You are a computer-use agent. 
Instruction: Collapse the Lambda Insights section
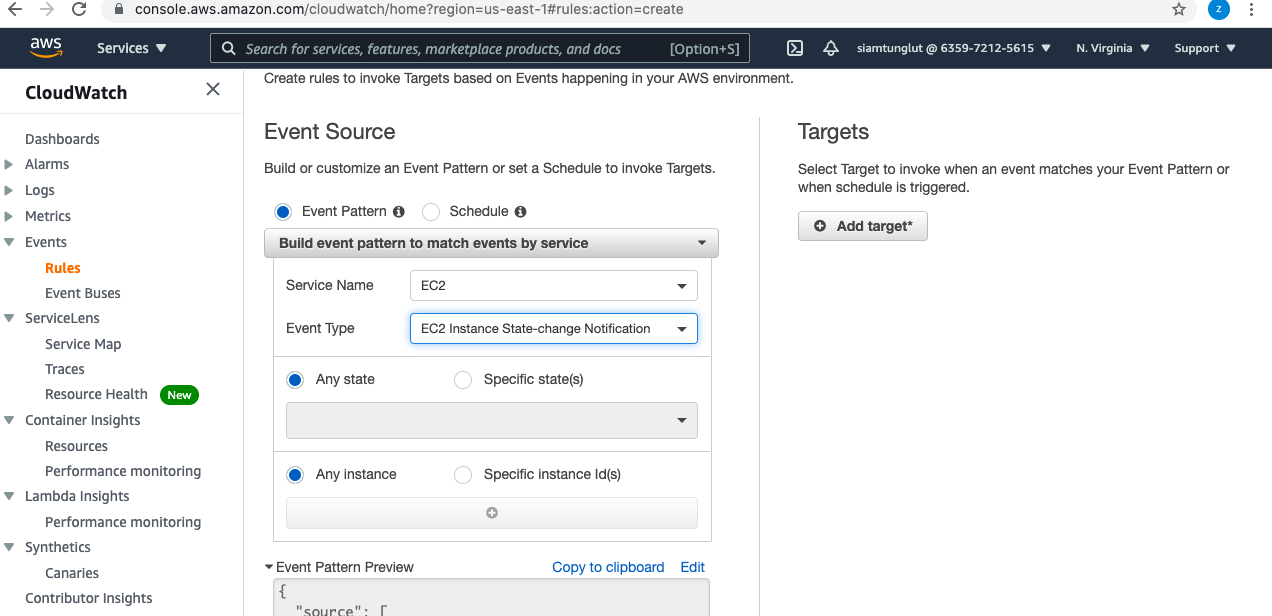[x=9, y=496]
